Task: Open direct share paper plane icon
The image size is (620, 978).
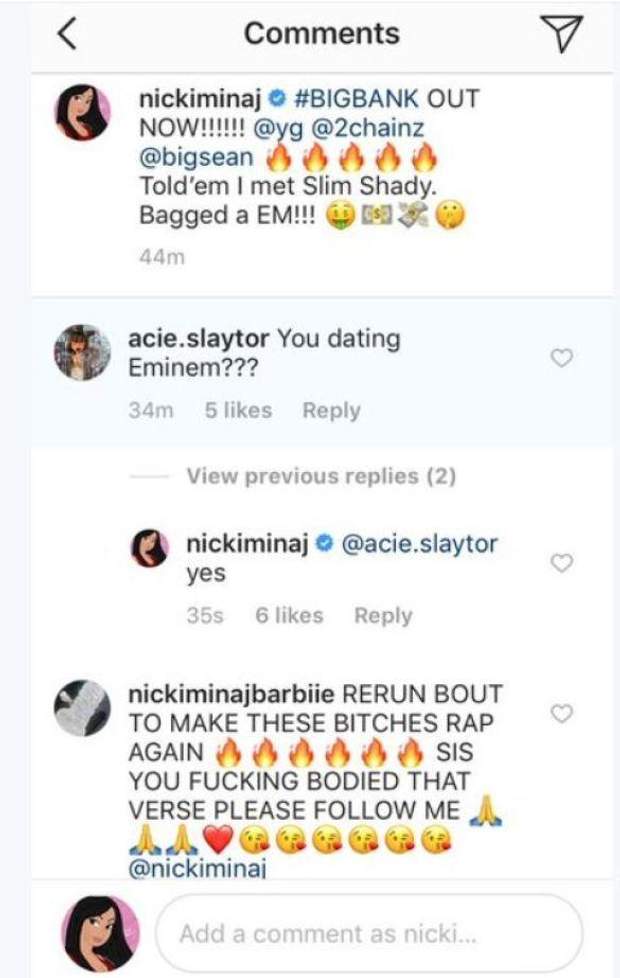Action: pyautogui.click(x=565, y=34)
